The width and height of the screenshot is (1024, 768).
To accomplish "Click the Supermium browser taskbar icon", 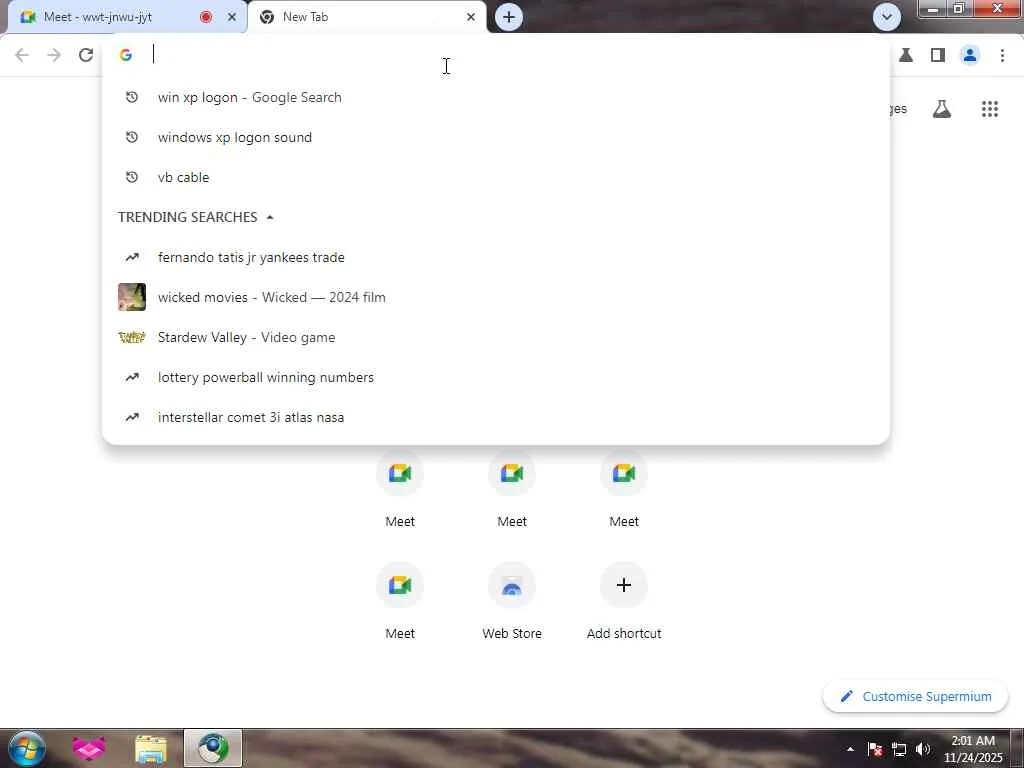I will 213,748.
